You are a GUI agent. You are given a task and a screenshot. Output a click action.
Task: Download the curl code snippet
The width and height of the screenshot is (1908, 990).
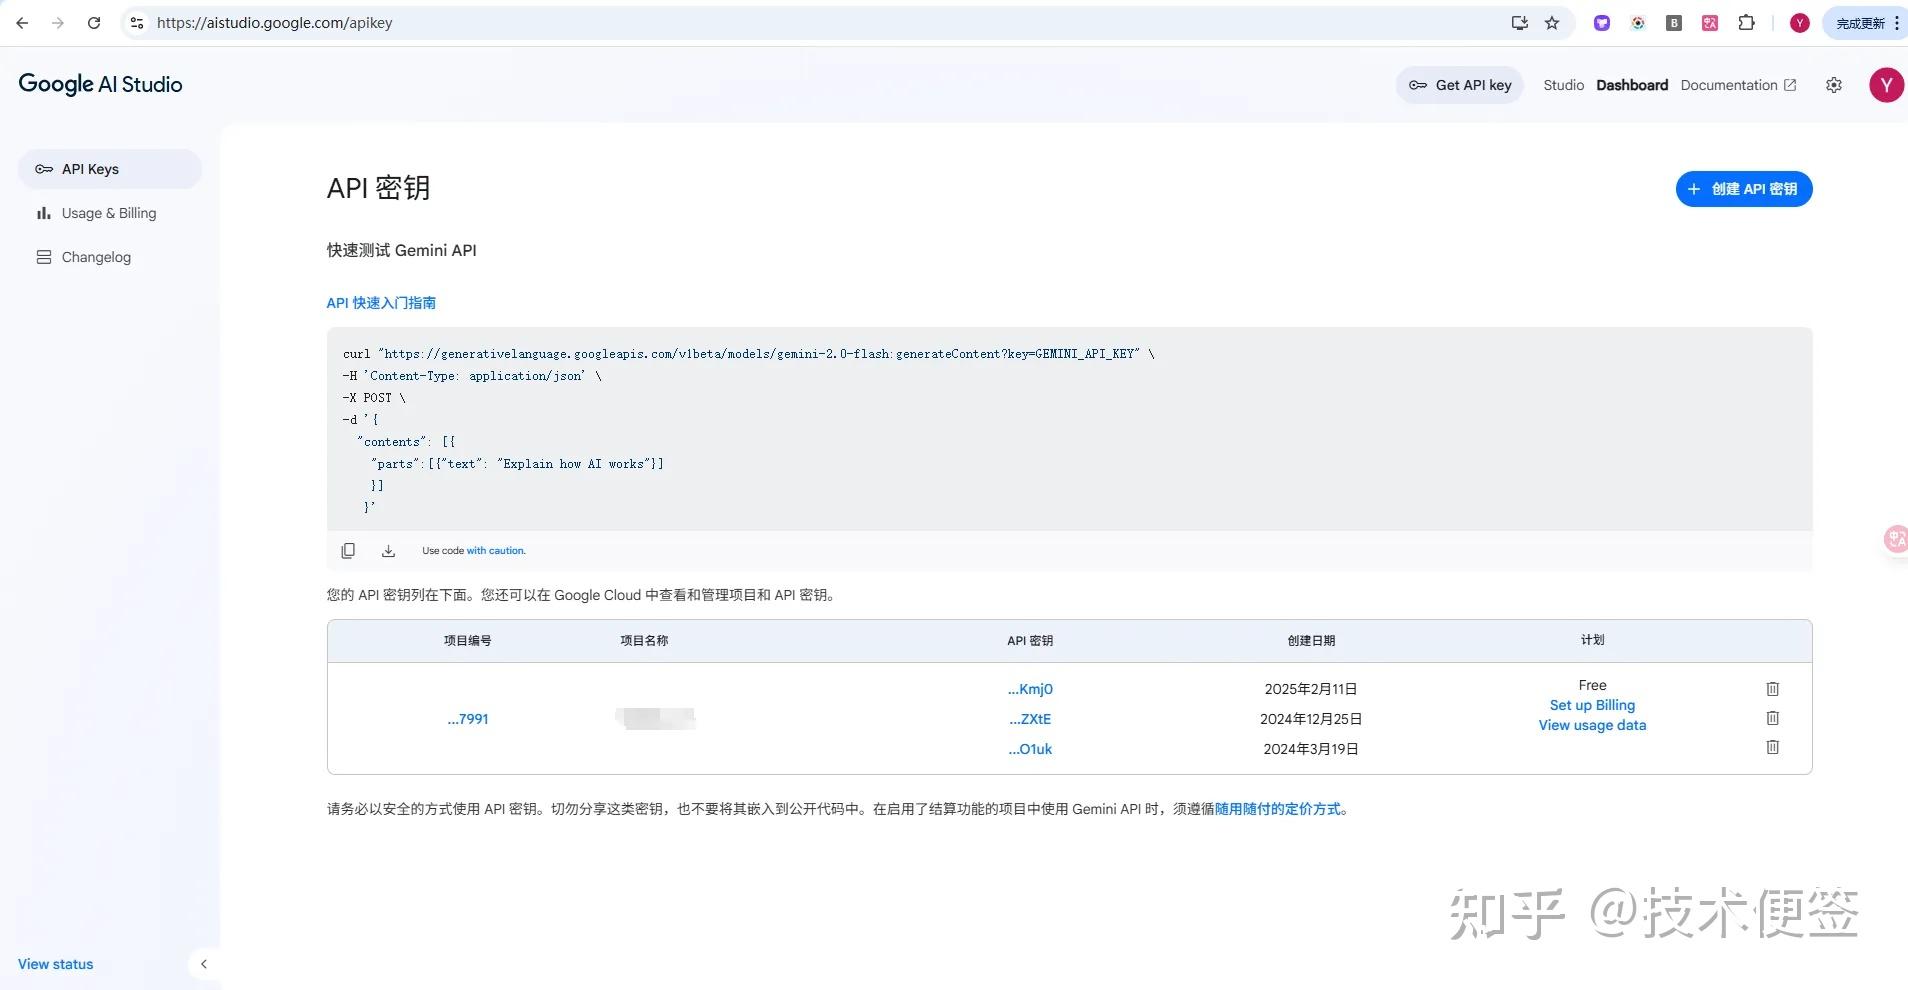click(x=387, y=550)
